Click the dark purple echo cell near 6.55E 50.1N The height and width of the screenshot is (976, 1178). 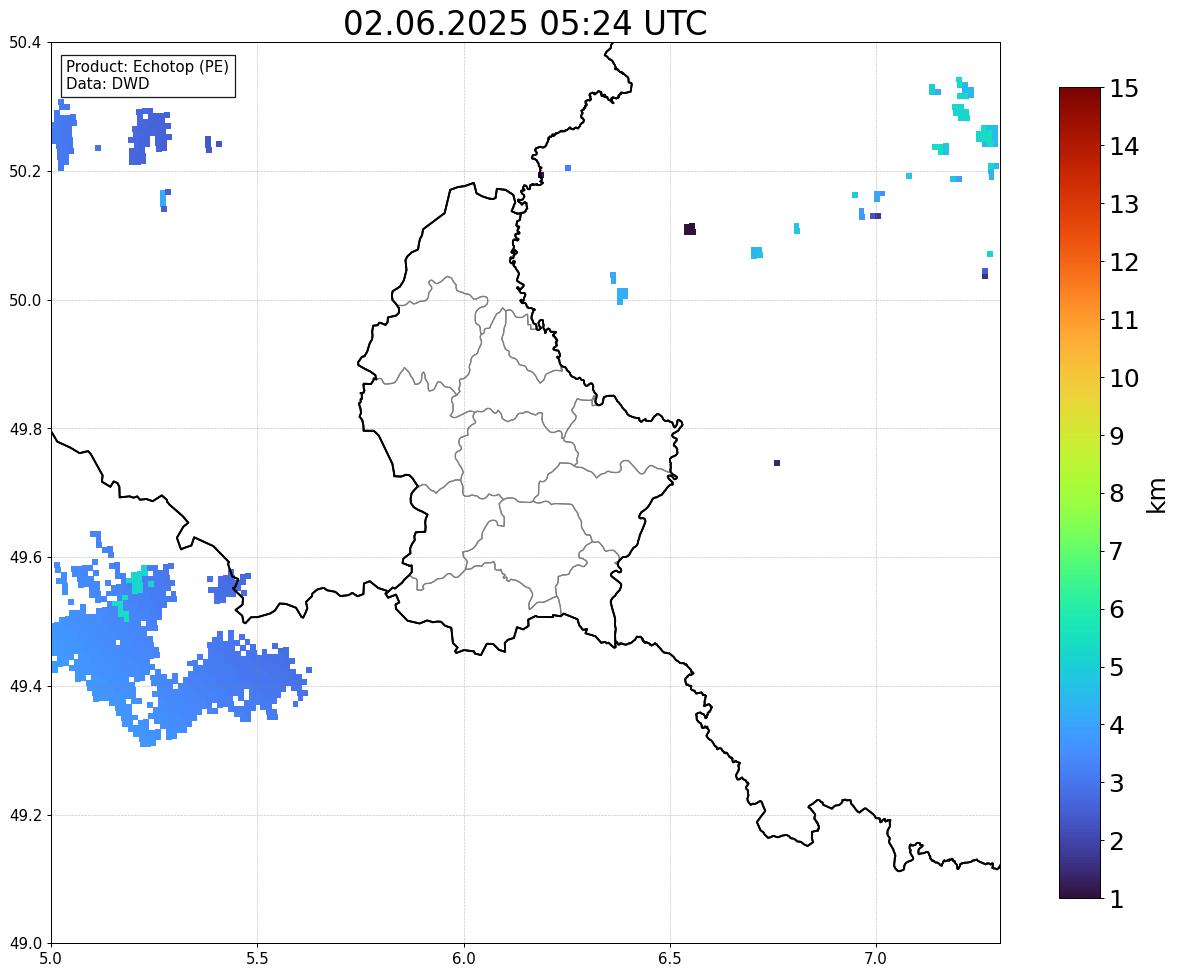[690, 229]
